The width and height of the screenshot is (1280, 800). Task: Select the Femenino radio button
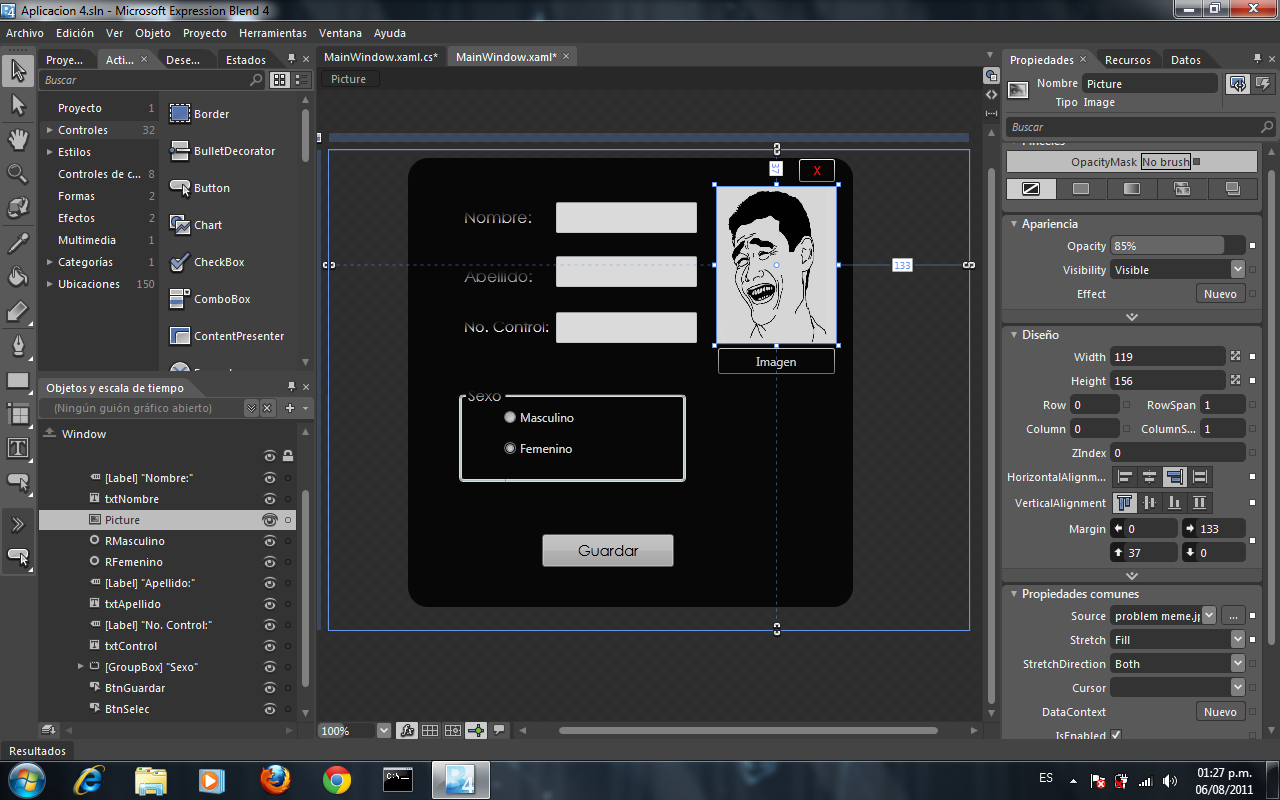[x=510, y=448]
